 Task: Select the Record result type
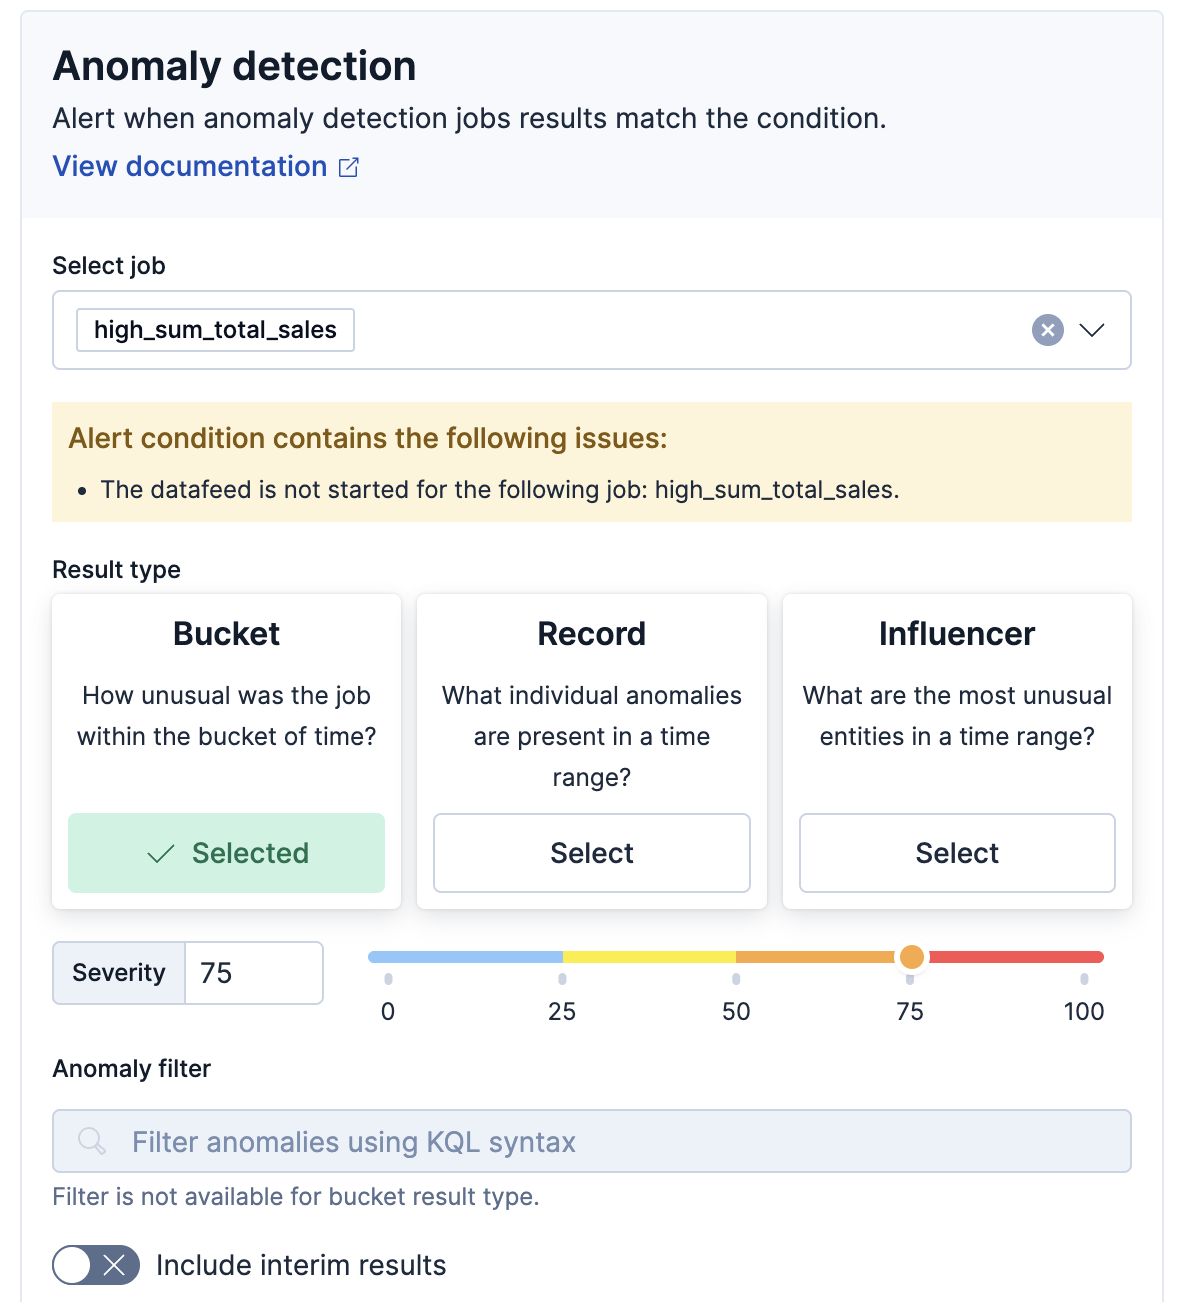[x=591, y=853]
